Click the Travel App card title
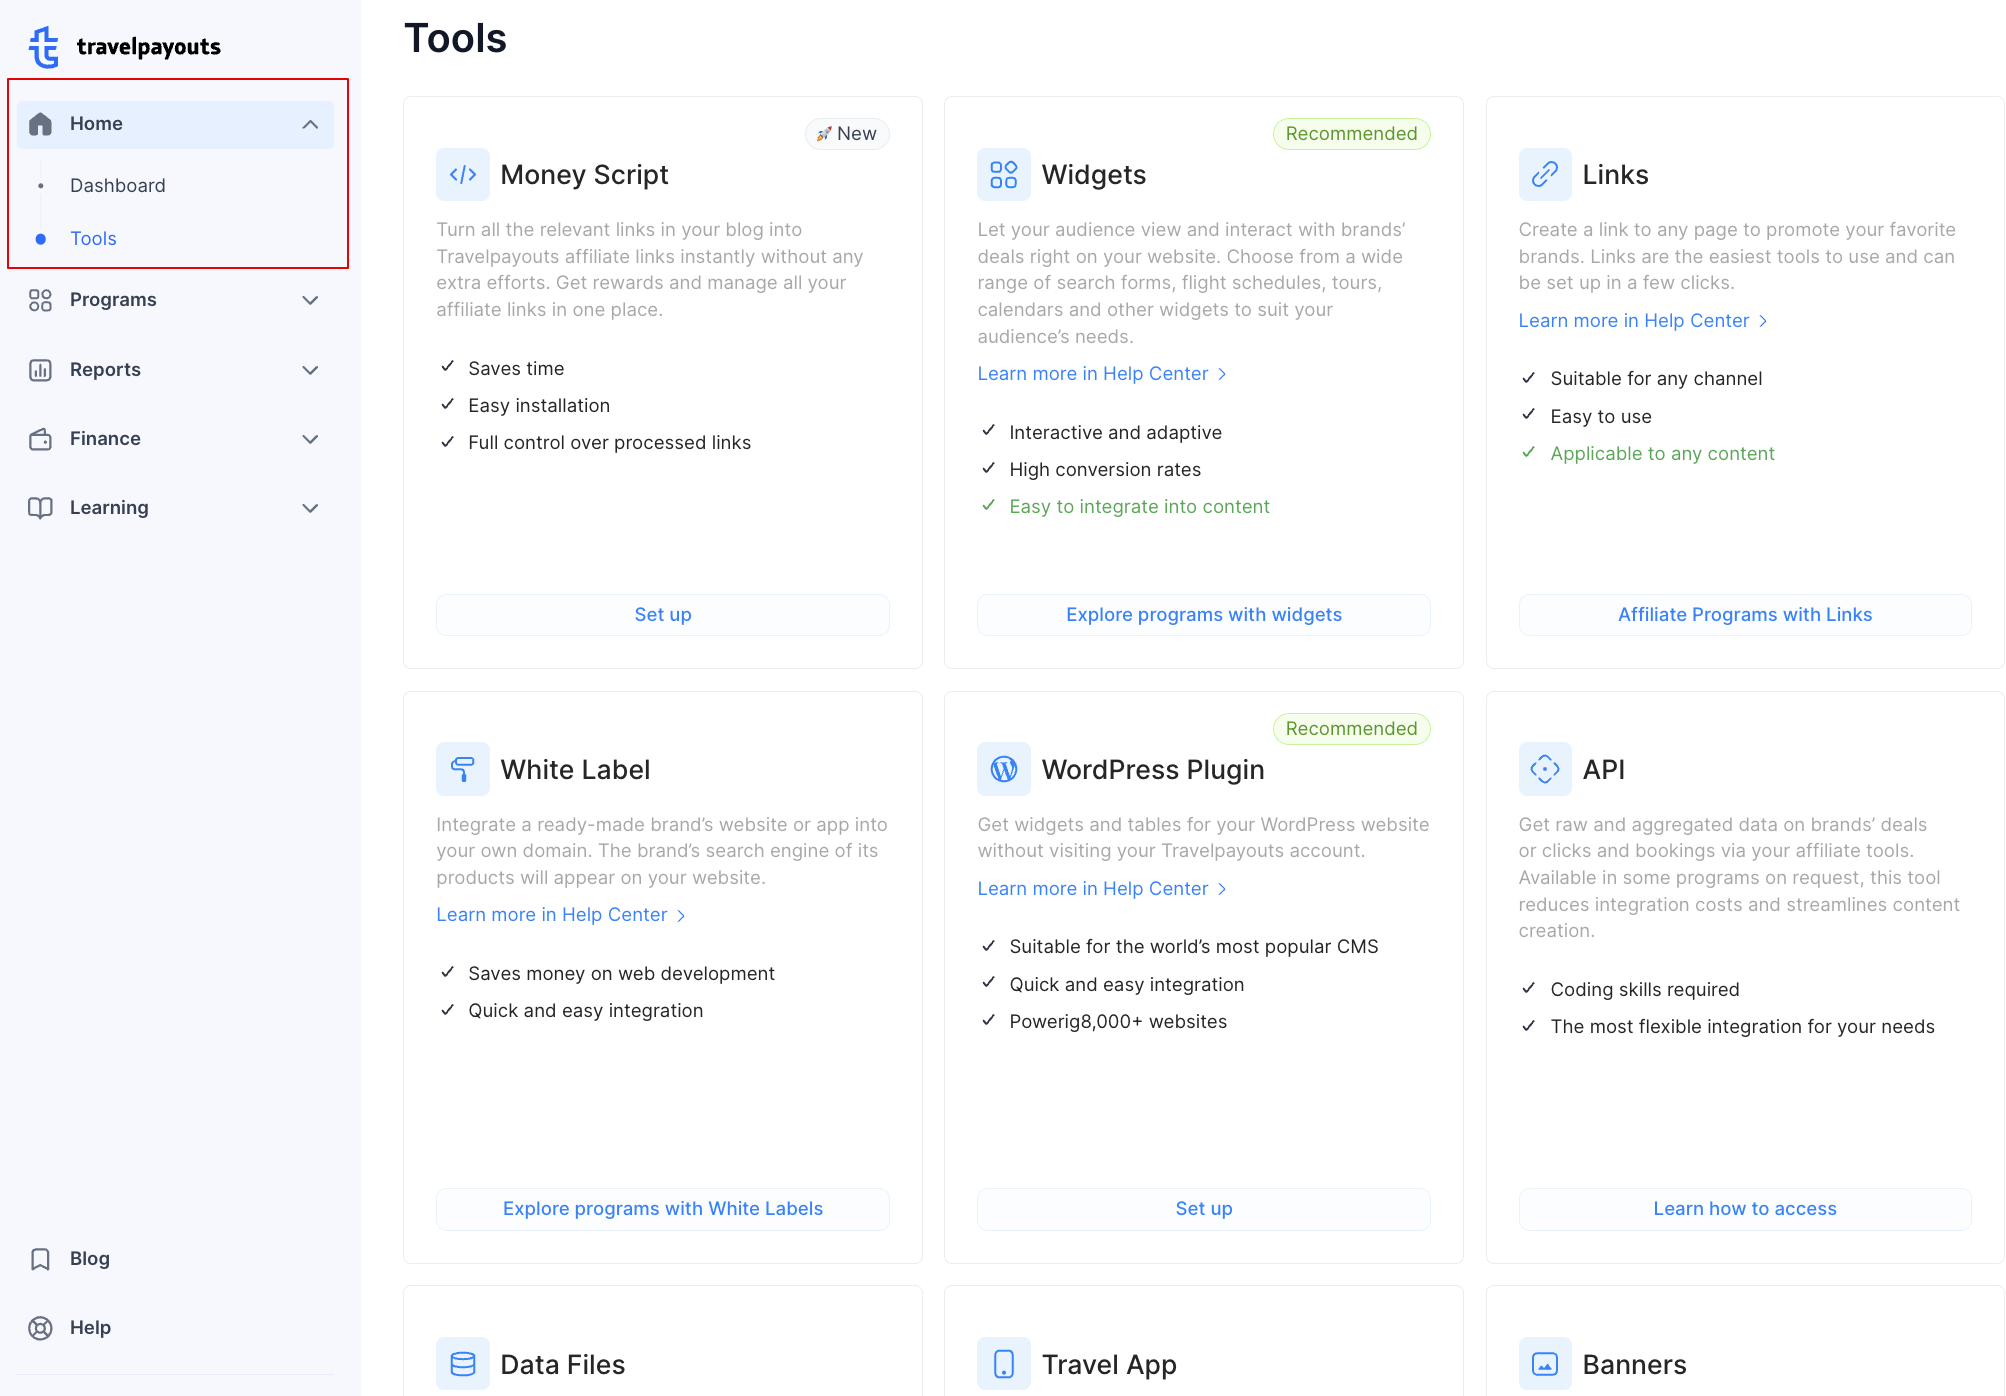 (1109, 1365)
